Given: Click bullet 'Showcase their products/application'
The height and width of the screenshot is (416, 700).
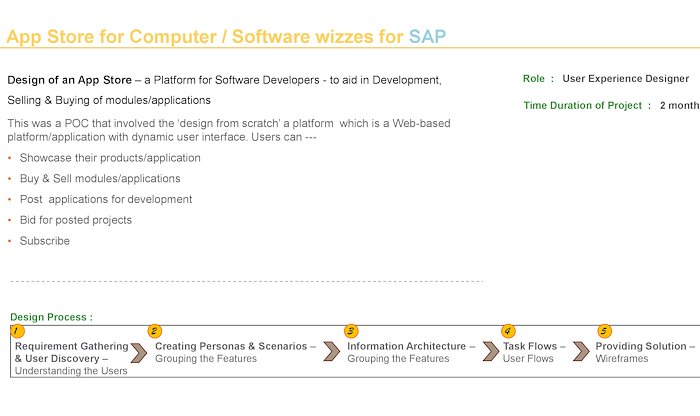Looking at the screenshot, I should coord(110,158).
